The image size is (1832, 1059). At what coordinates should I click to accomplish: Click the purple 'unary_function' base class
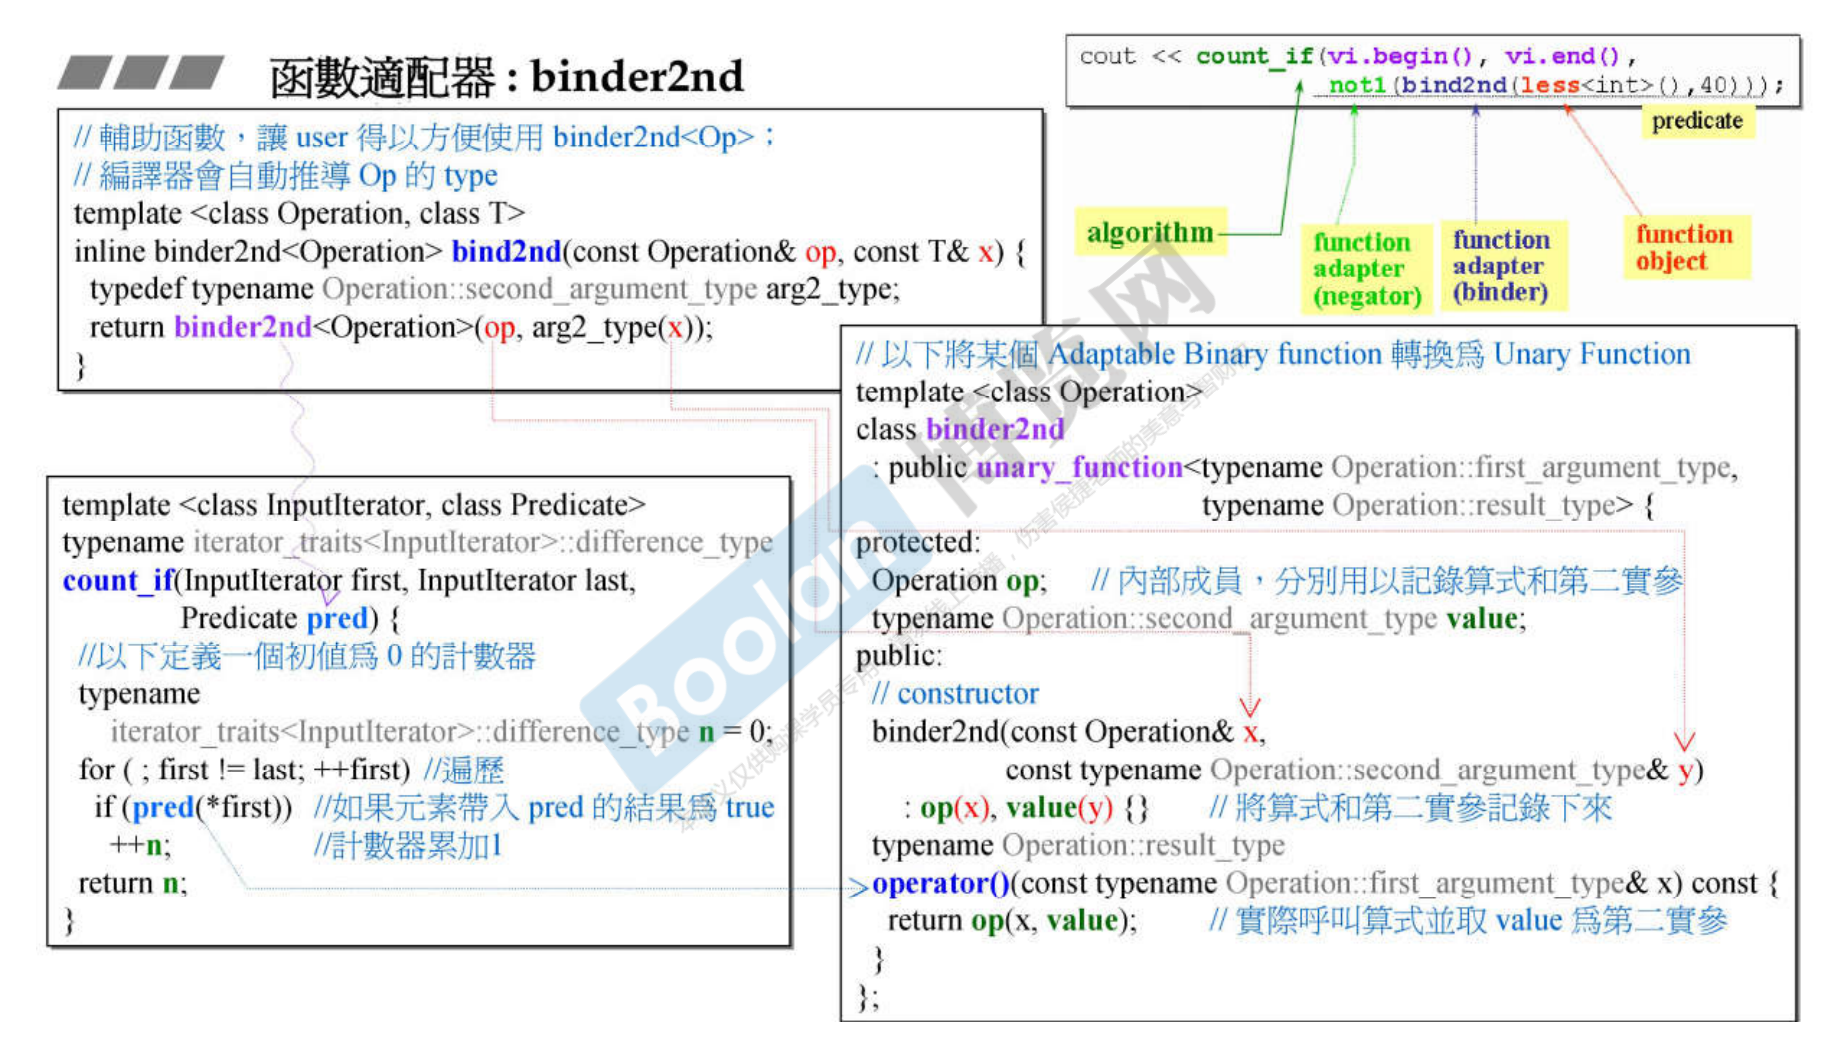tap(1080, 467)
